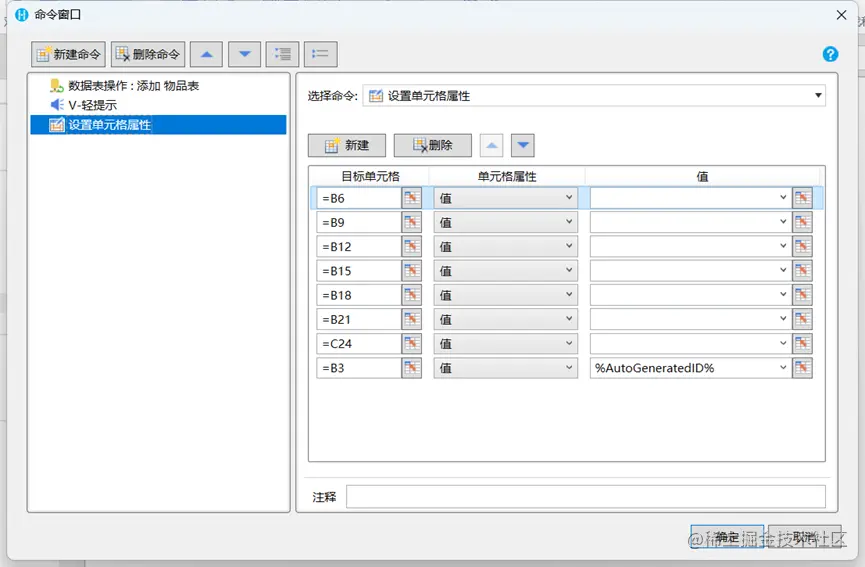Open 单元格属性 dropdown in =B12 row
Viewport: 865px width, 567px height.
tap(505, 247)
